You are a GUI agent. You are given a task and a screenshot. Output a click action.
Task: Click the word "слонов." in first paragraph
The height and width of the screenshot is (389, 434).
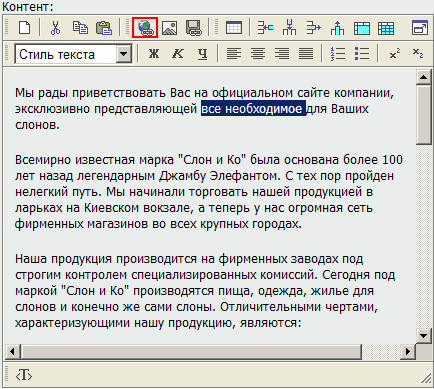[37, 125]
